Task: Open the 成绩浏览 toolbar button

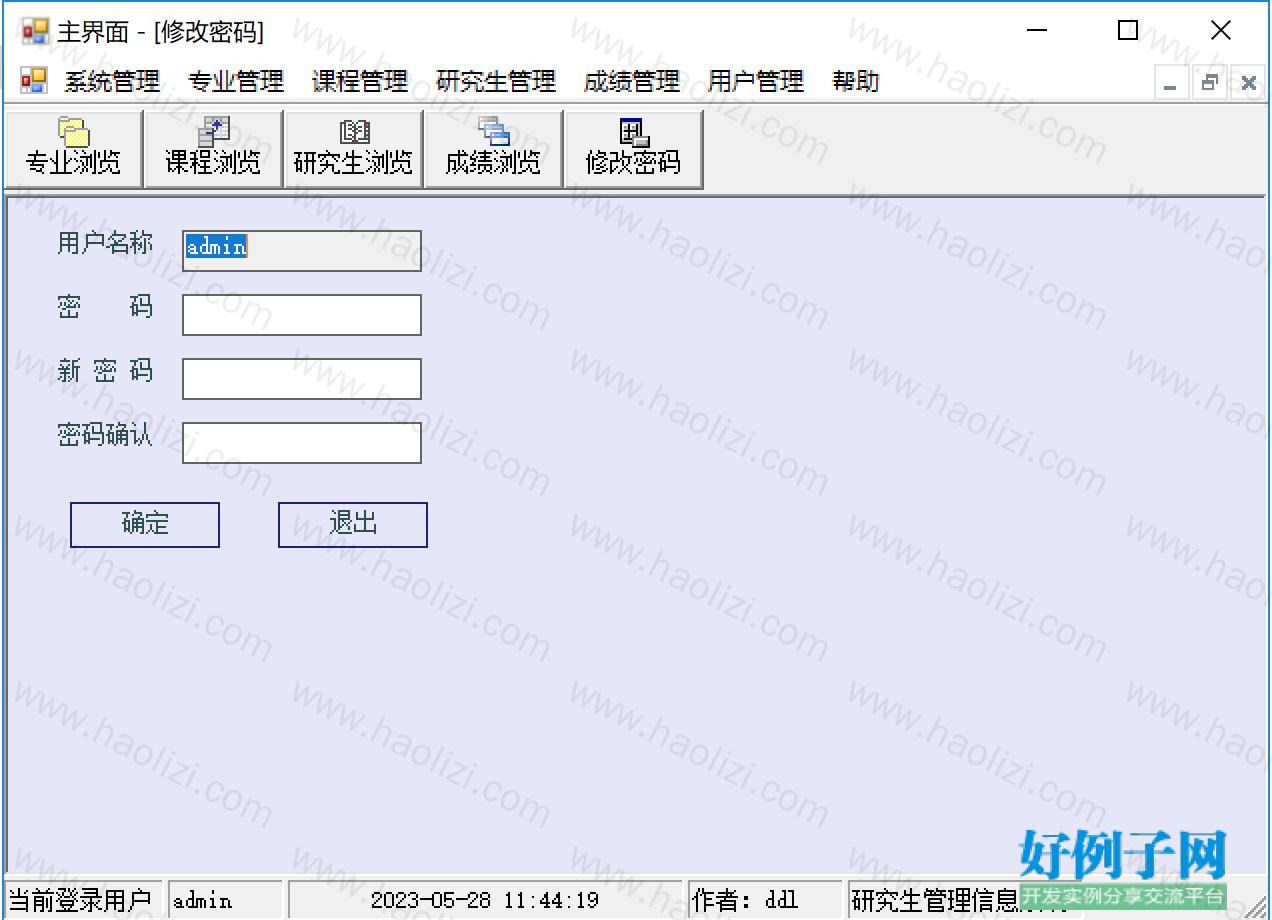Action: tap(494, 149)
